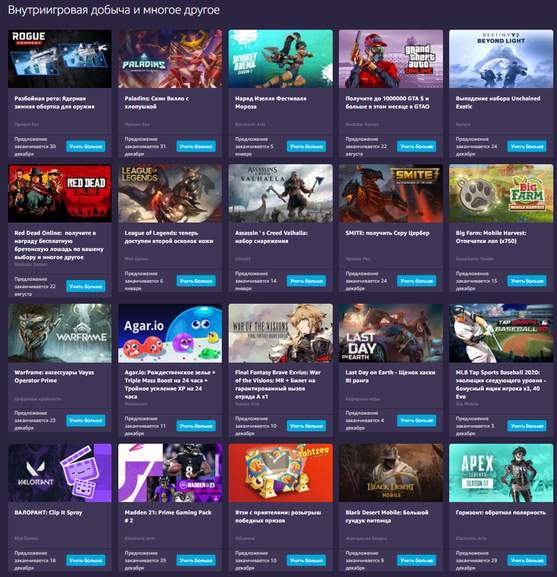Open the Tap Sports Baseball thumbnail
Image resolution: width=557 pixels, height=577 pixels.
[501, 333]
